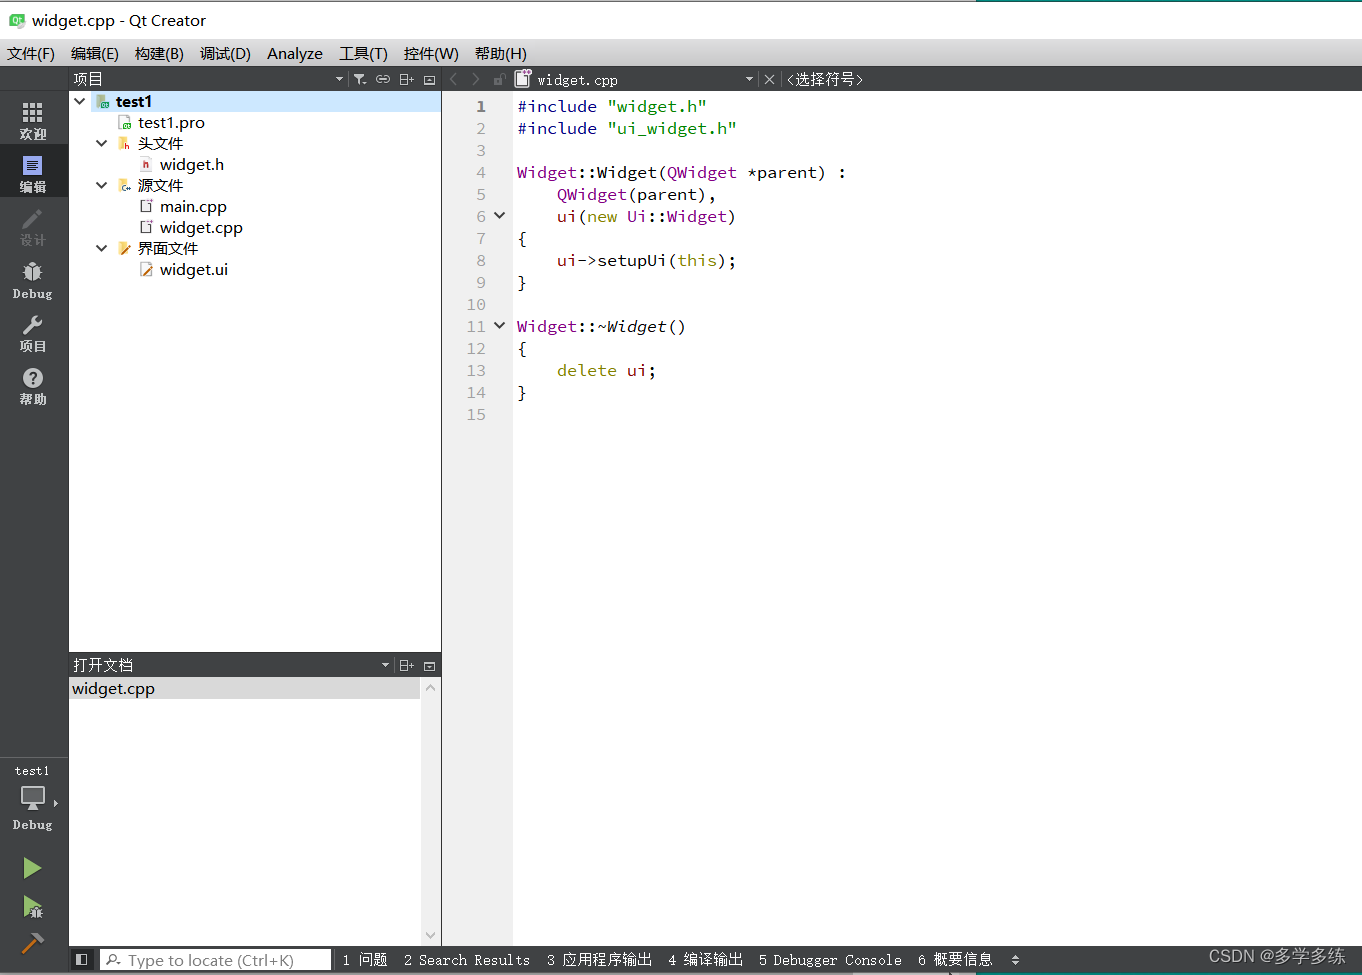The width and height of the screenshot is (1362, 975).
Task: Toggle the left sidebar visibility
Action: (82, 960)
